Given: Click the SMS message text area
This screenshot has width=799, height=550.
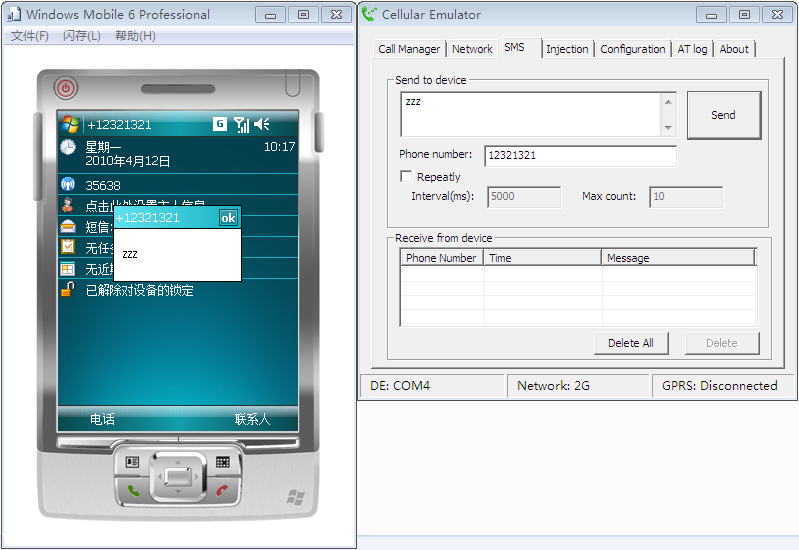Looking at the screenshot, I should click(531, 115).
